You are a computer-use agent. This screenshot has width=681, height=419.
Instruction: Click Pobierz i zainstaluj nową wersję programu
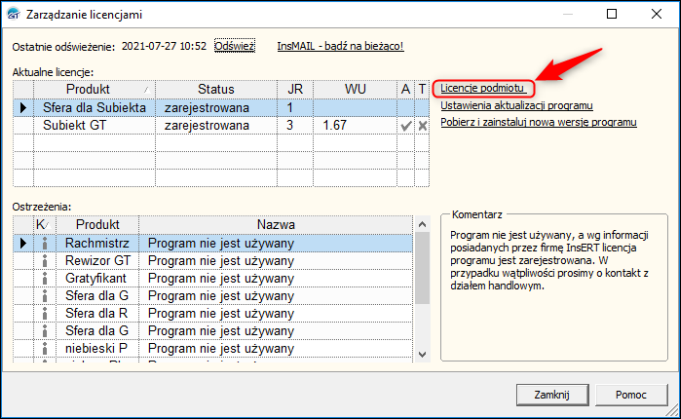click(x=539, y=122)
